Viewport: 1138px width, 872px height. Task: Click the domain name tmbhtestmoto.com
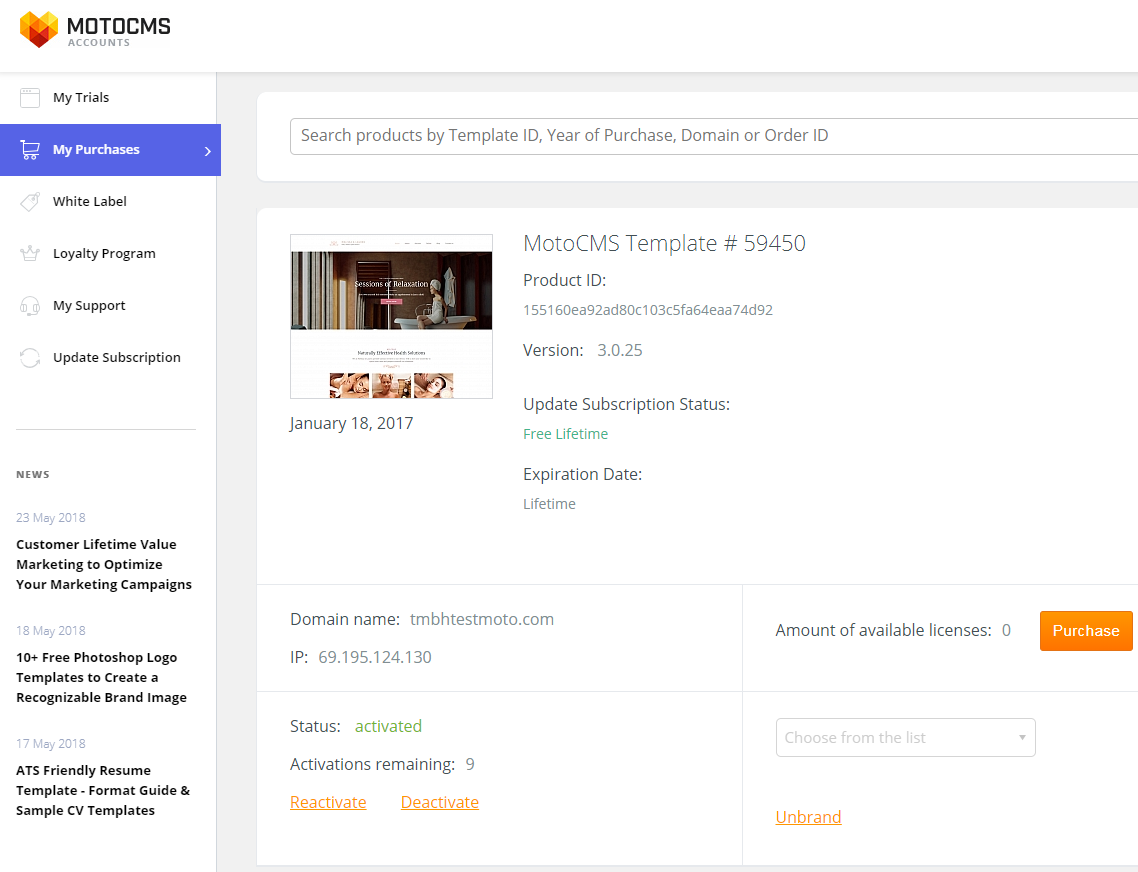[482, 619]
